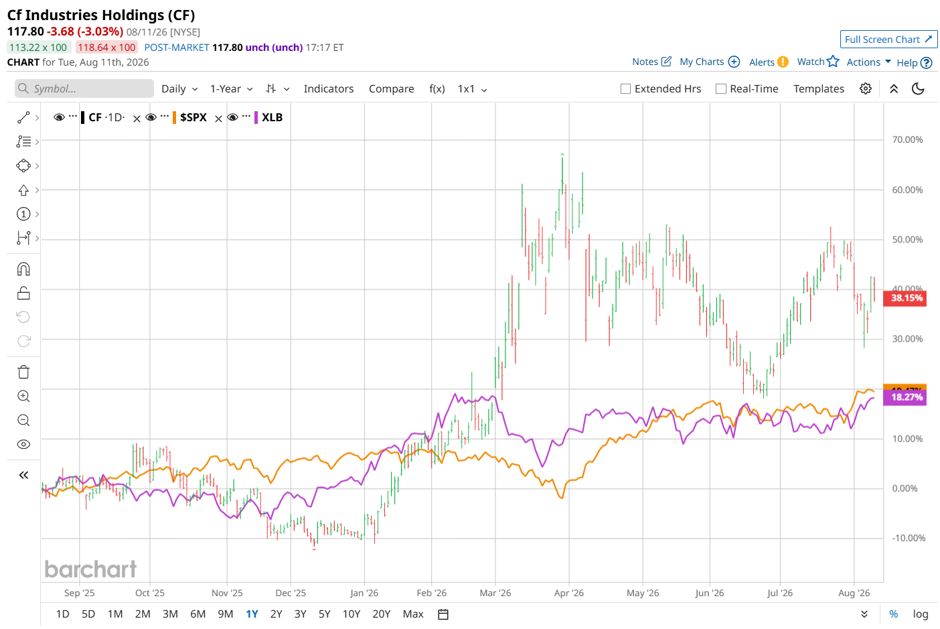The image size is (940, 629).
Task: Open the Help link
Action: pos(914,62)
